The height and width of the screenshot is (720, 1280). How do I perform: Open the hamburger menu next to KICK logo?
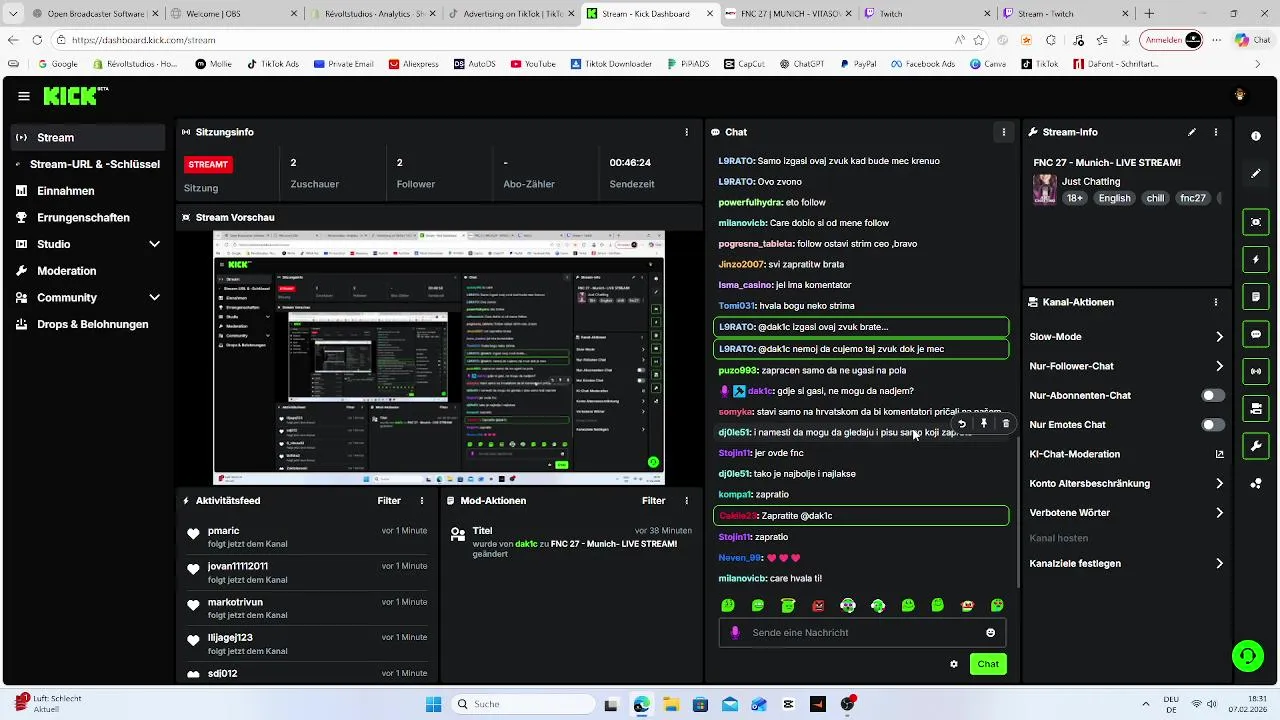(24, 96)
